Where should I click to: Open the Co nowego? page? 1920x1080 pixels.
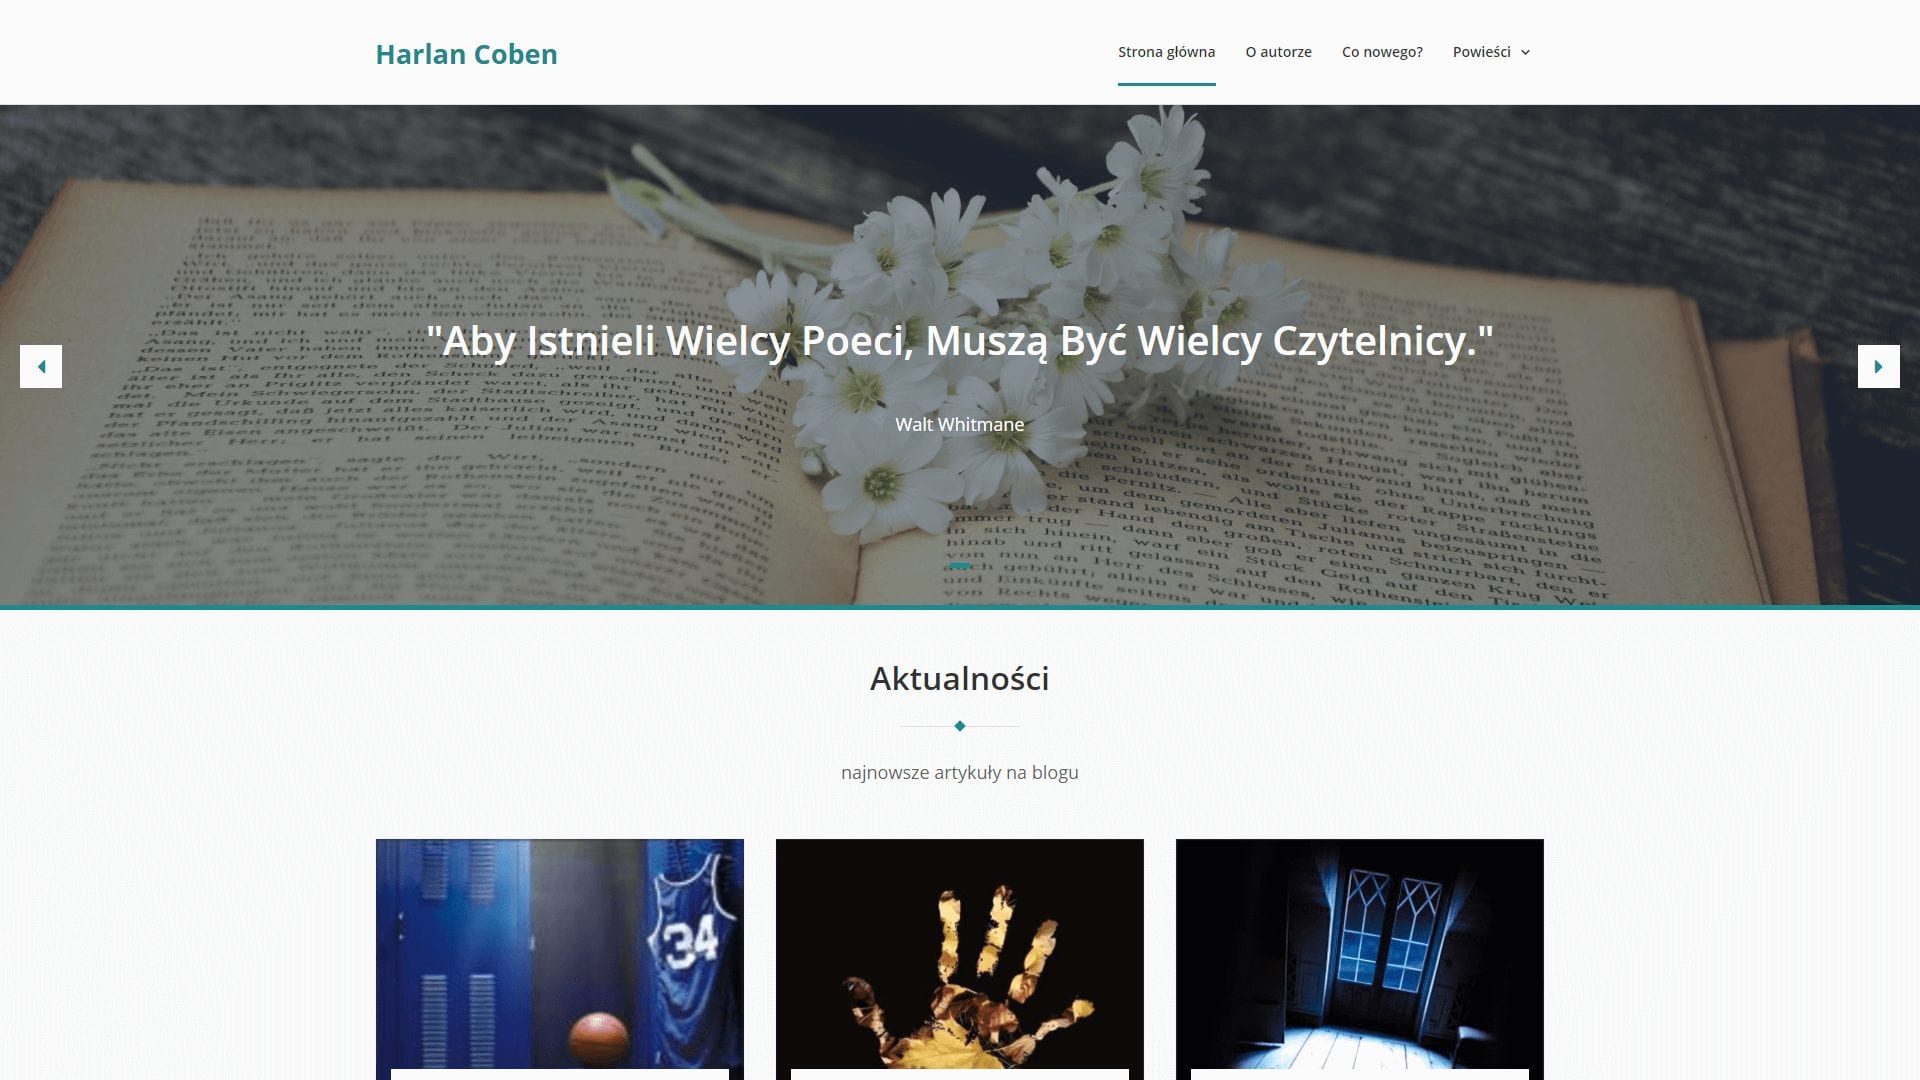1382,52
